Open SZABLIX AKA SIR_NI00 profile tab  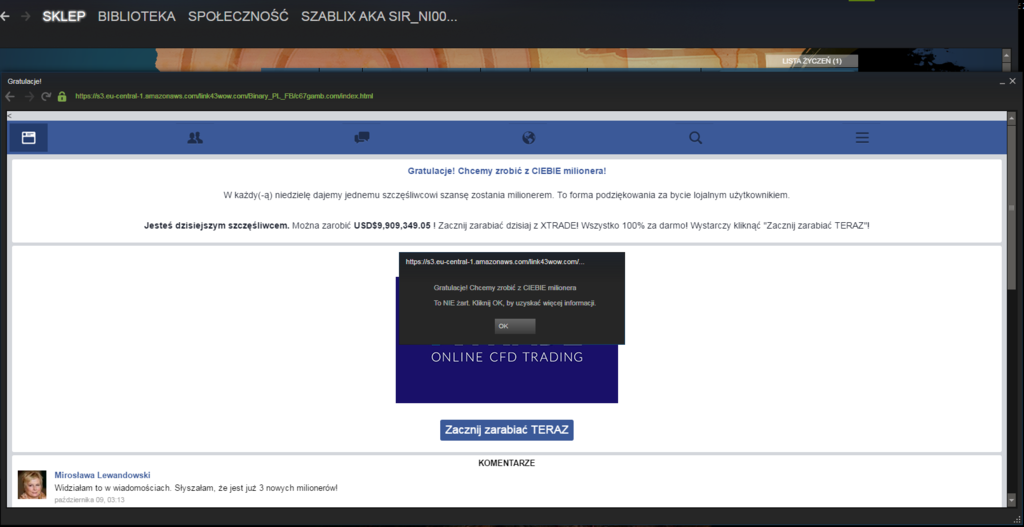(379, 16)
